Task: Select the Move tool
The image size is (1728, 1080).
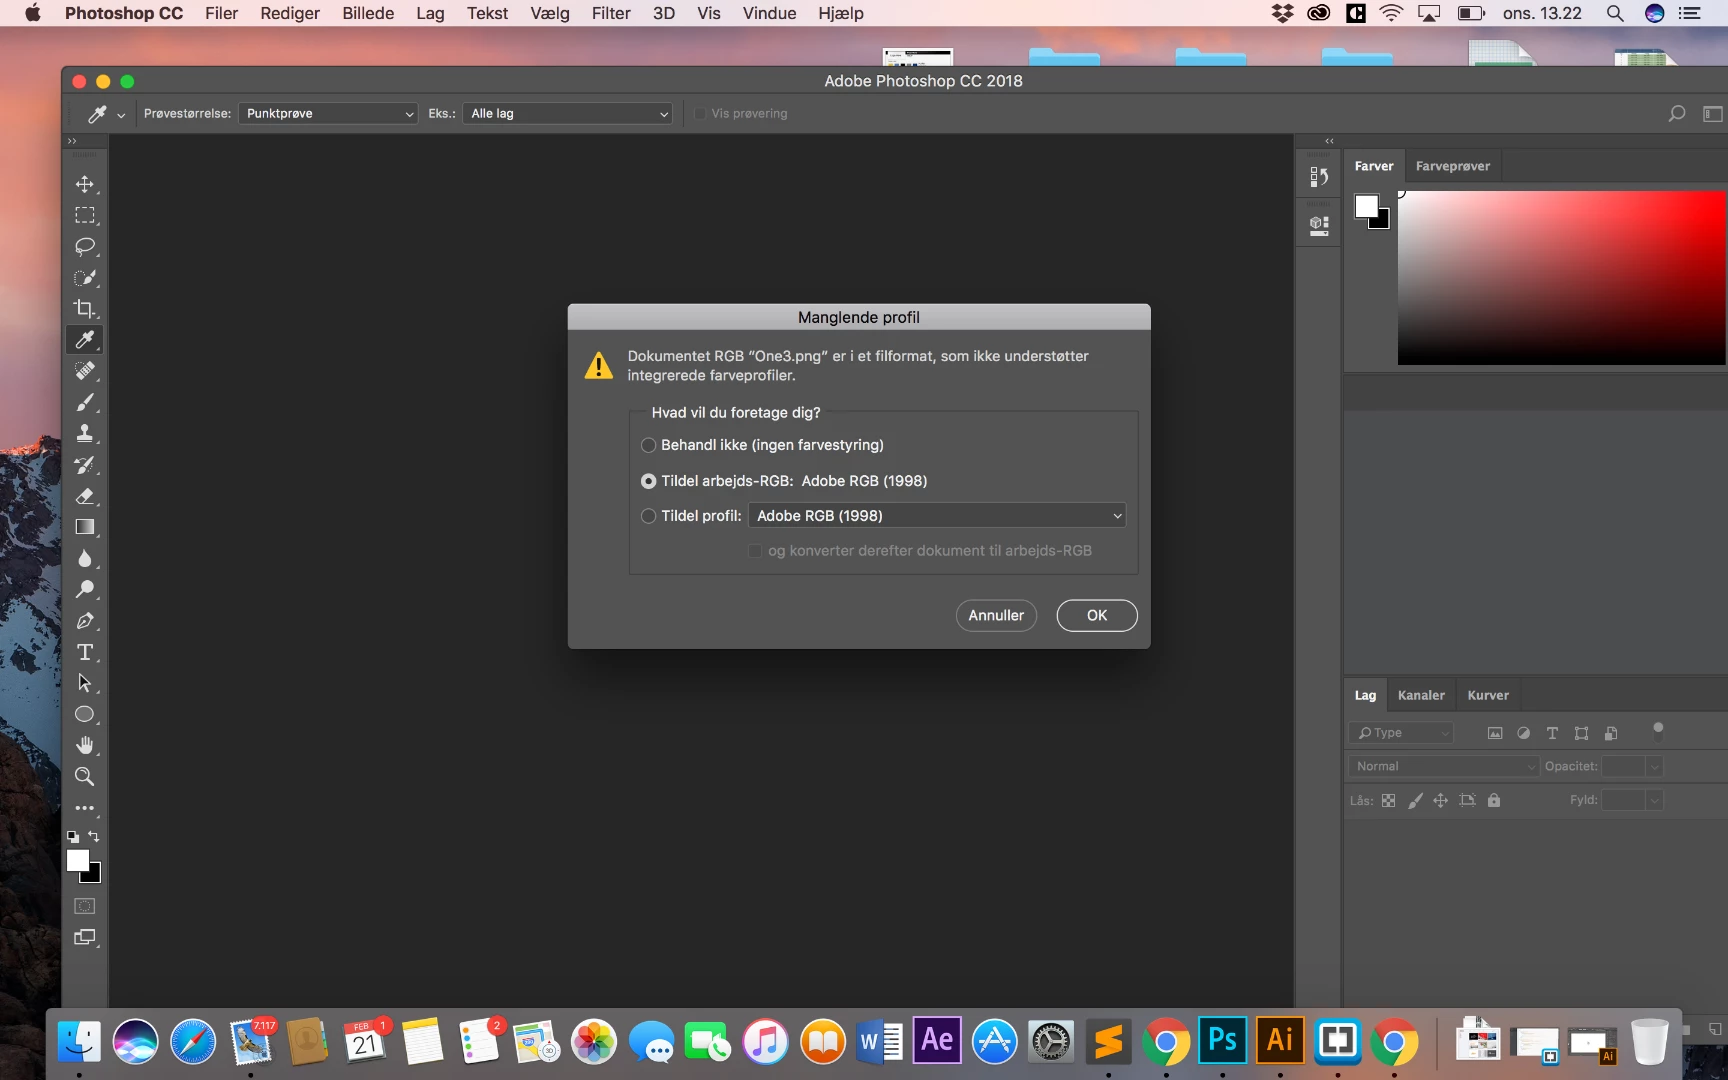Action: pyautogui.click(x=85, y=184)
